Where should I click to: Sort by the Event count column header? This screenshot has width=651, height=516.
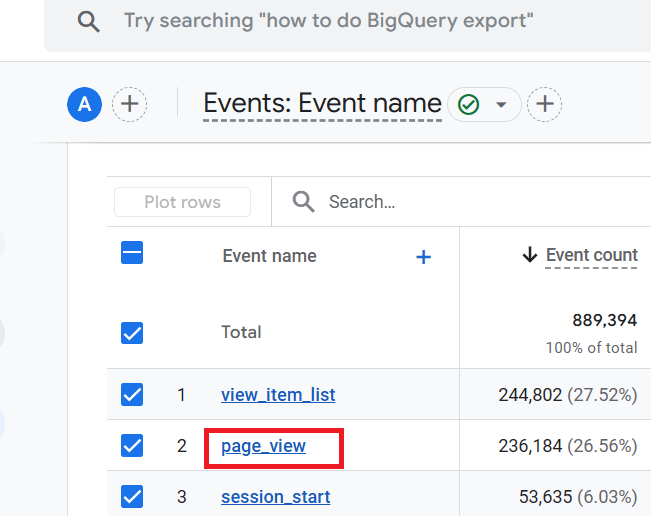[591, 256]
